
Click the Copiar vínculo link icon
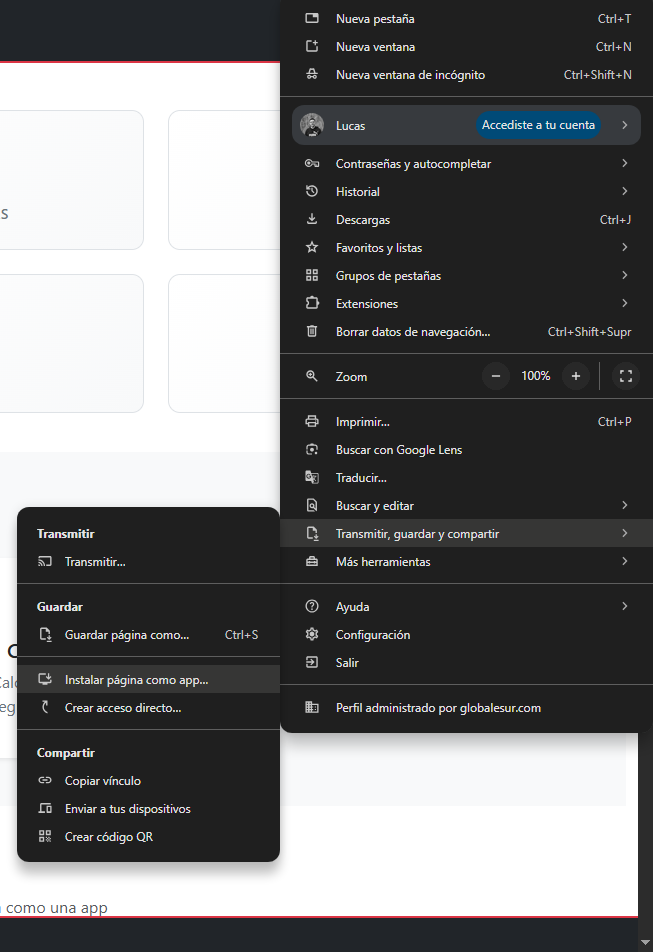coord(45,781)
